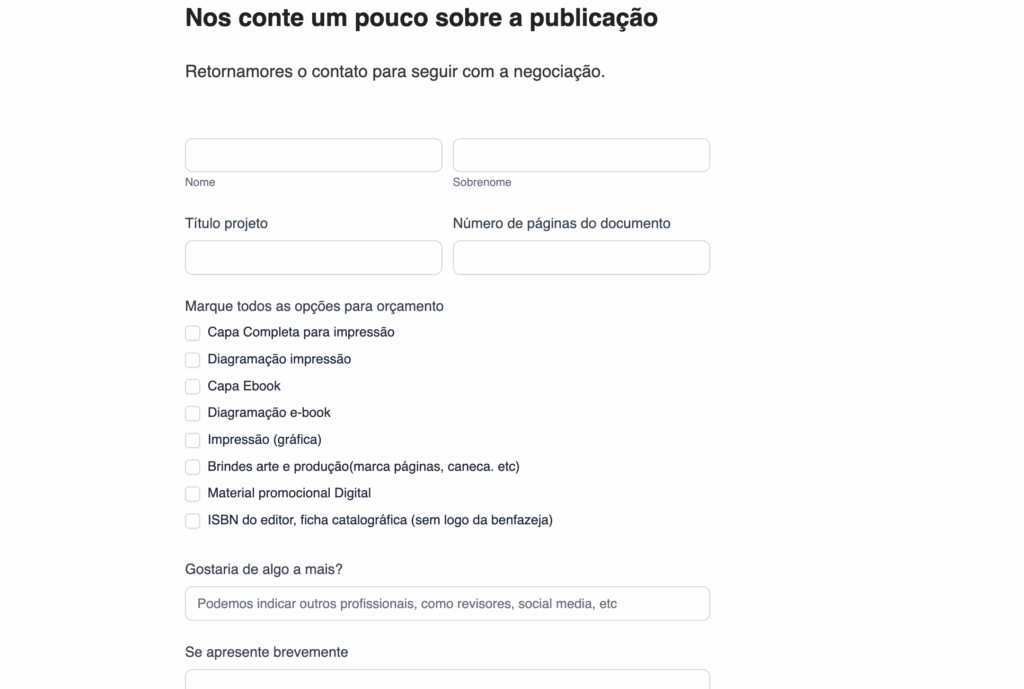The image size is (1024, 689).
Task: Click the 'Número de páginas do documento' label
Action: (x=561, y=224)
